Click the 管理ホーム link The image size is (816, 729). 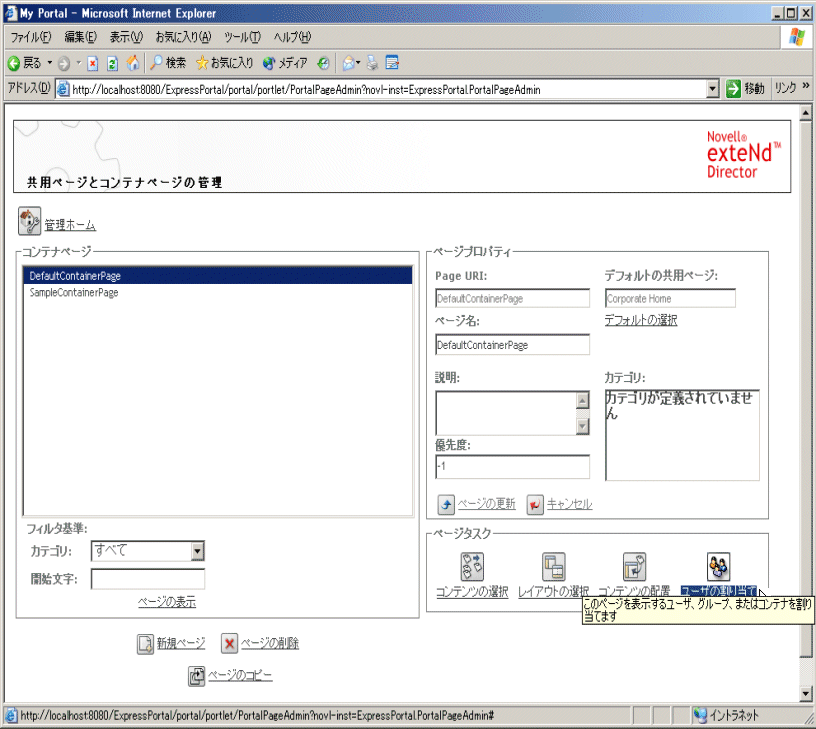[70, 225]
